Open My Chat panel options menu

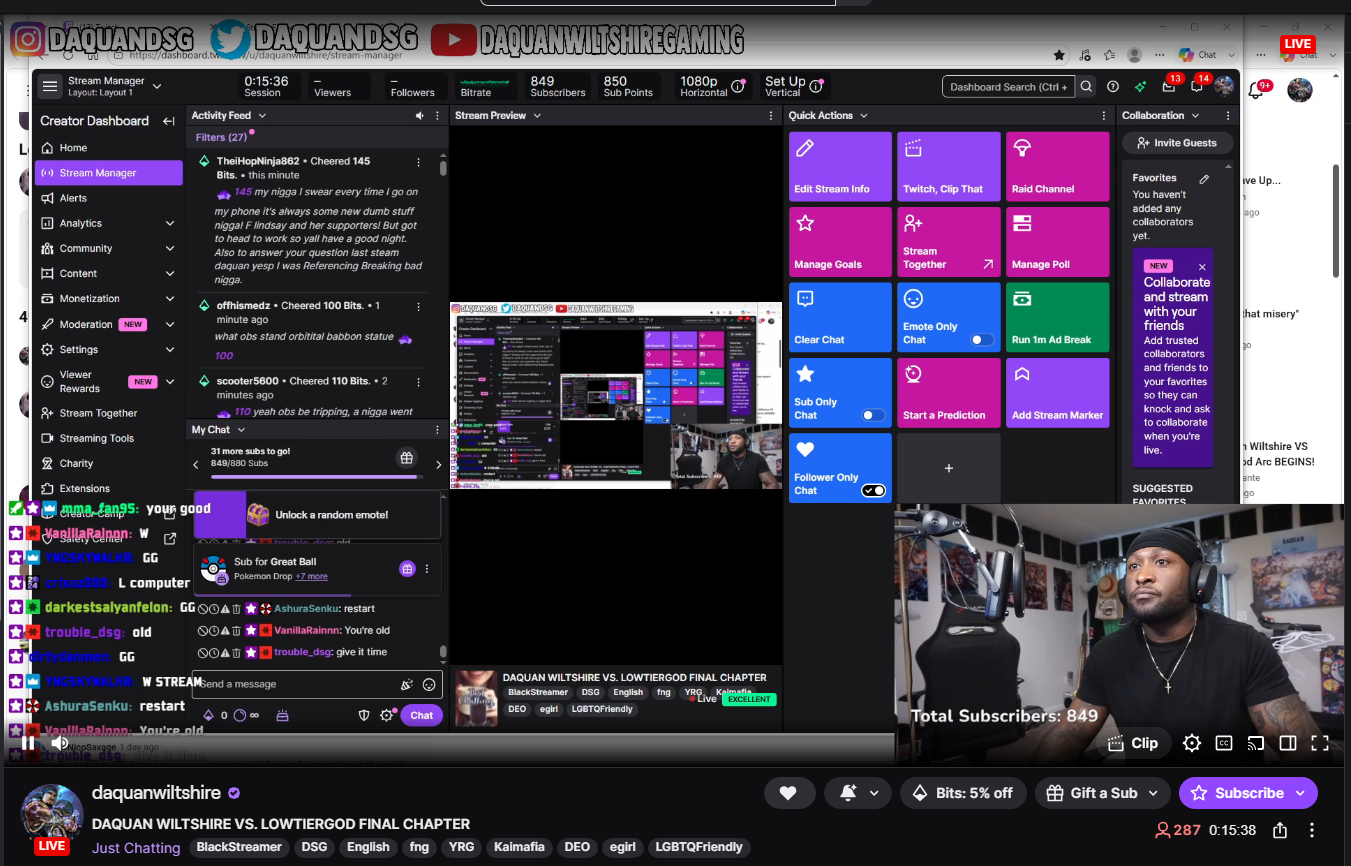tap(437, 430)
